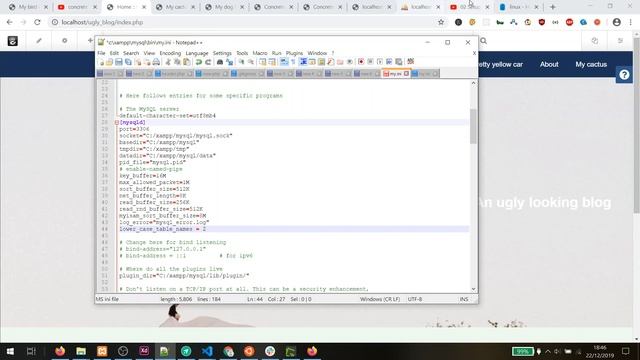The image size is (640, 360).
Task: Click the Print icon in Notepad++ toolbar
Action: 156,62
